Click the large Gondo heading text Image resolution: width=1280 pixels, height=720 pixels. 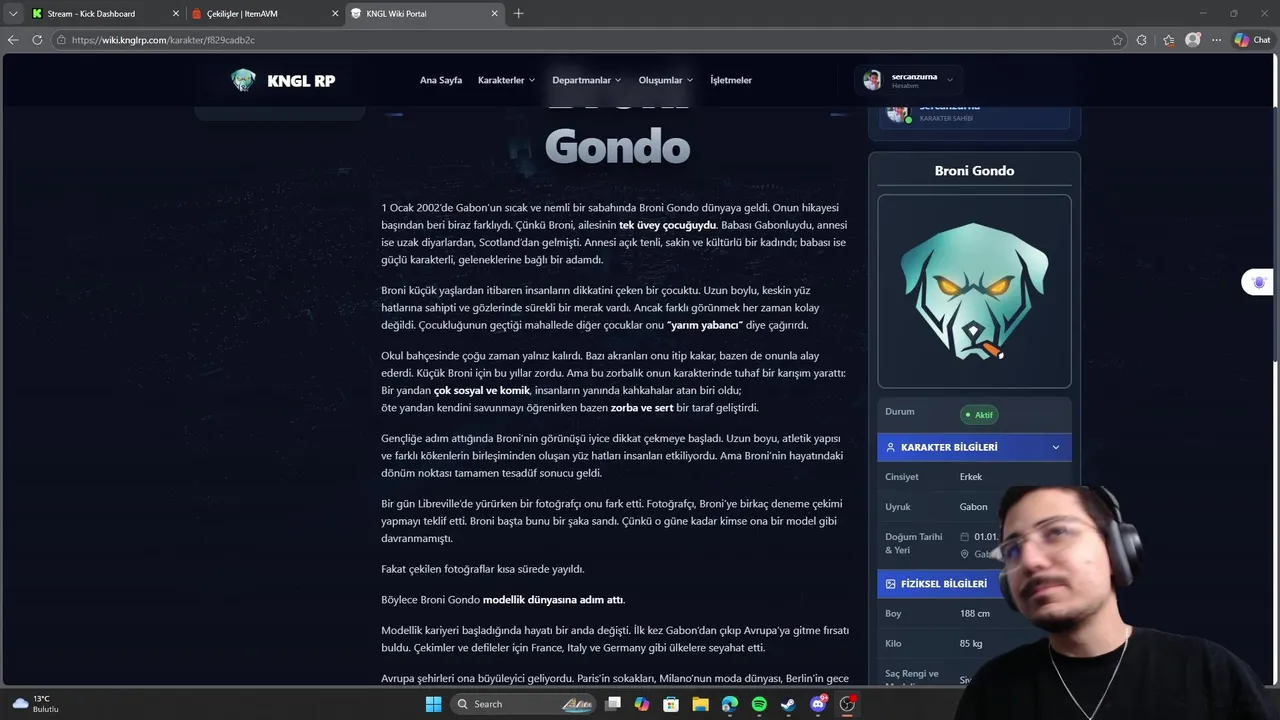point(617,147)
